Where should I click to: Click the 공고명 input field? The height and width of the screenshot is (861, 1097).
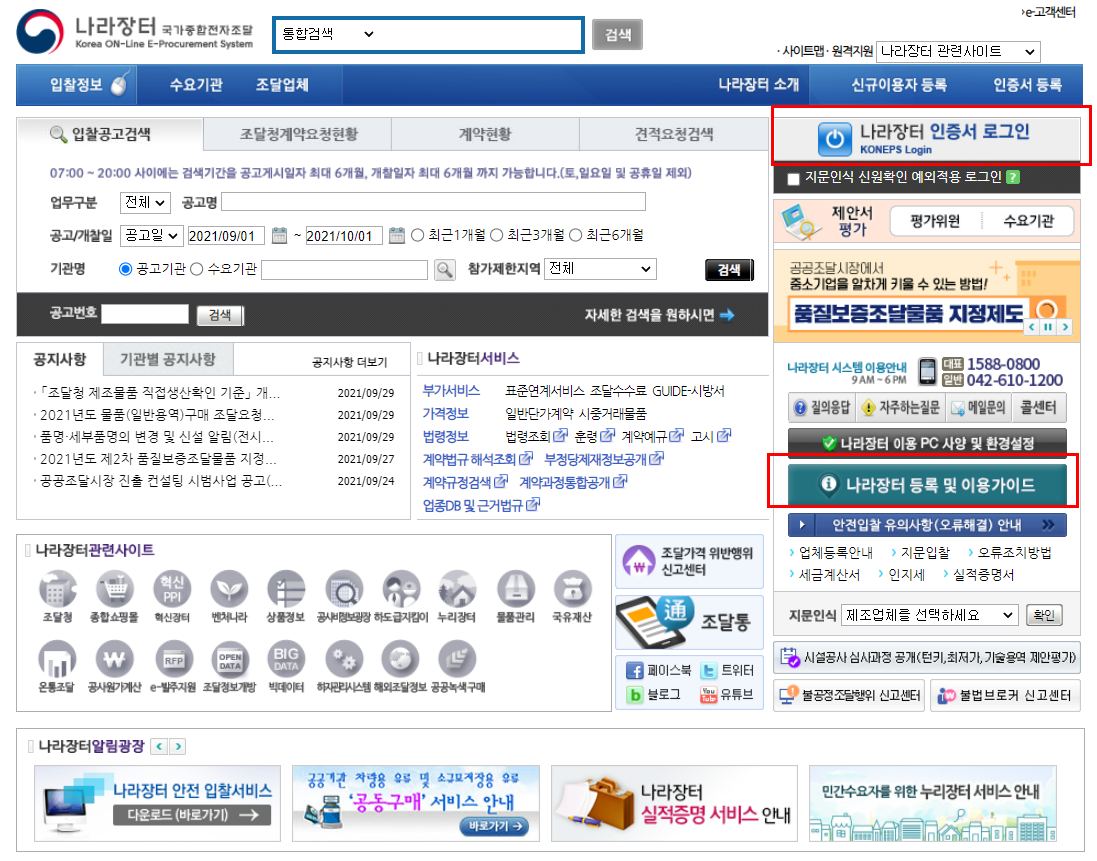(434, 203)
